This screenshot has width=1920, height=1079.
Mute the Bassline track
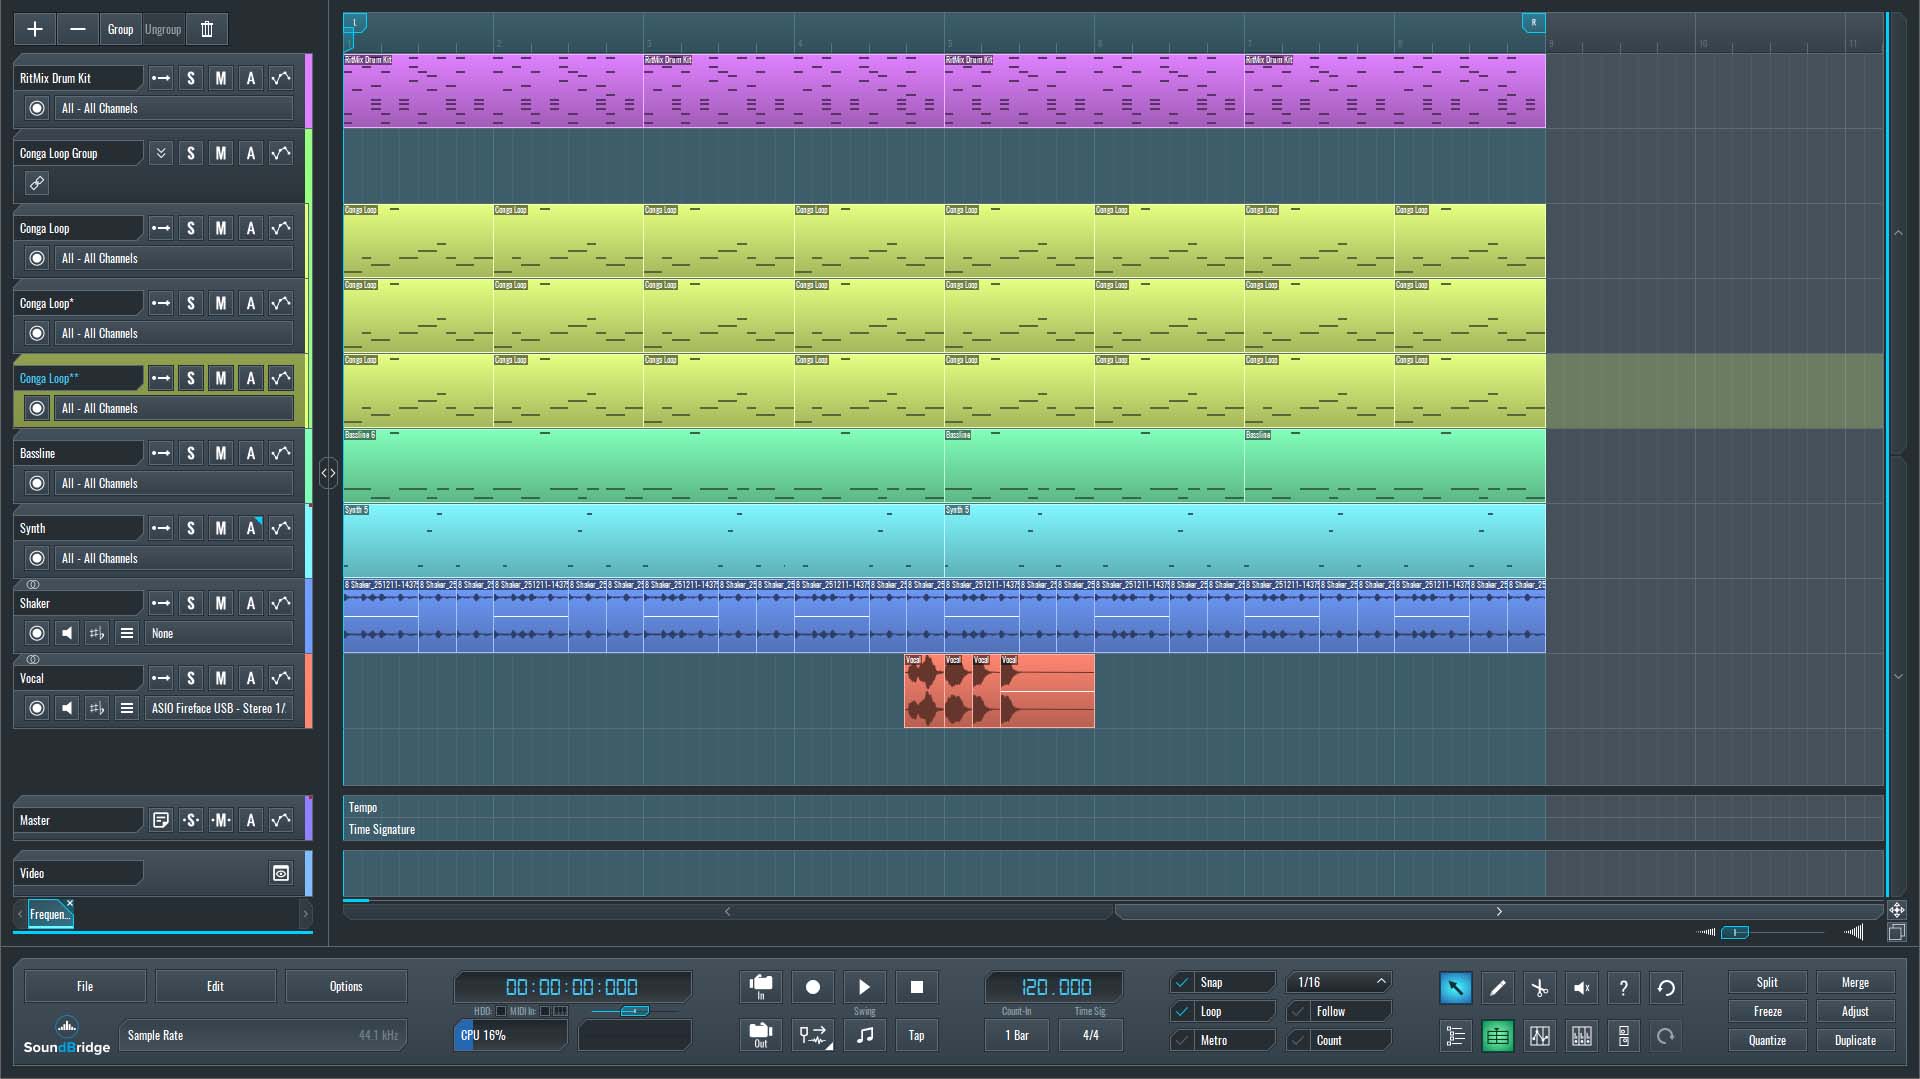coord(221,453)
